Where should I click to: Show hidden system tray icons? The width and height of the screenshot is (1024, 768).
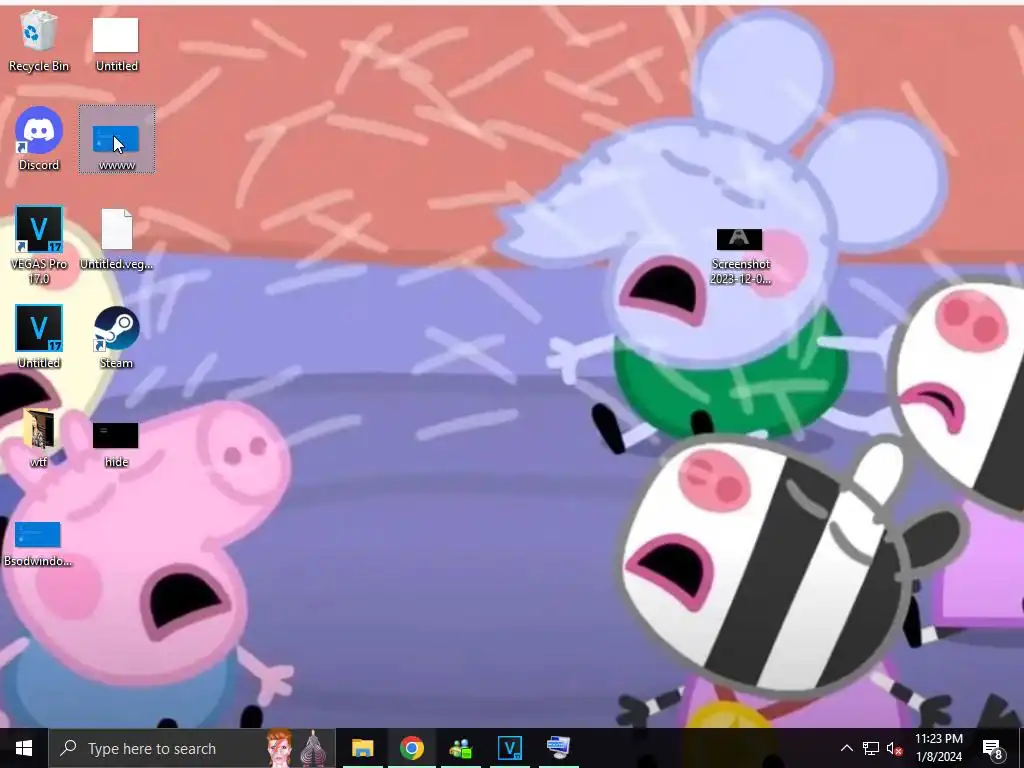click(846, 748)
